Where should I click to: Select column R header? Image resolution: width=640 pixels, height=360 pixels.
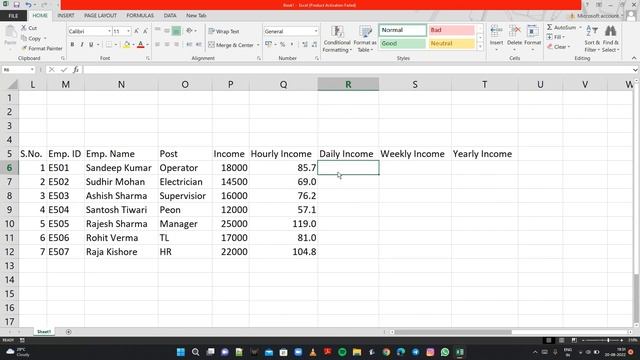coord(348,84)
